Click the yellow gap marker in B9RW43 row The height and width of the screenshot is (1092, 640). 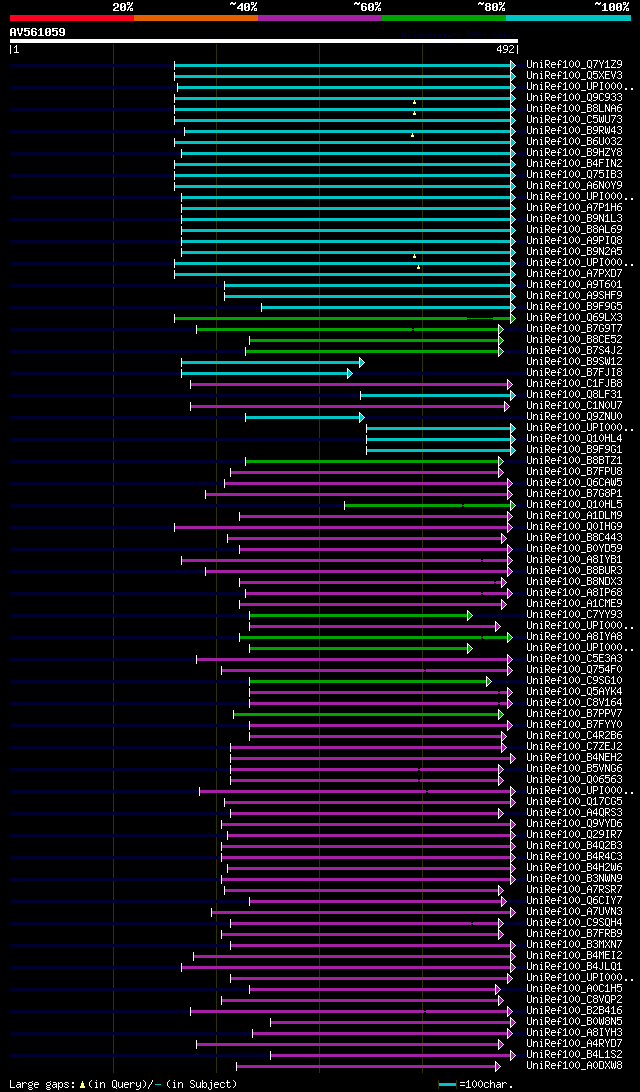412,134
